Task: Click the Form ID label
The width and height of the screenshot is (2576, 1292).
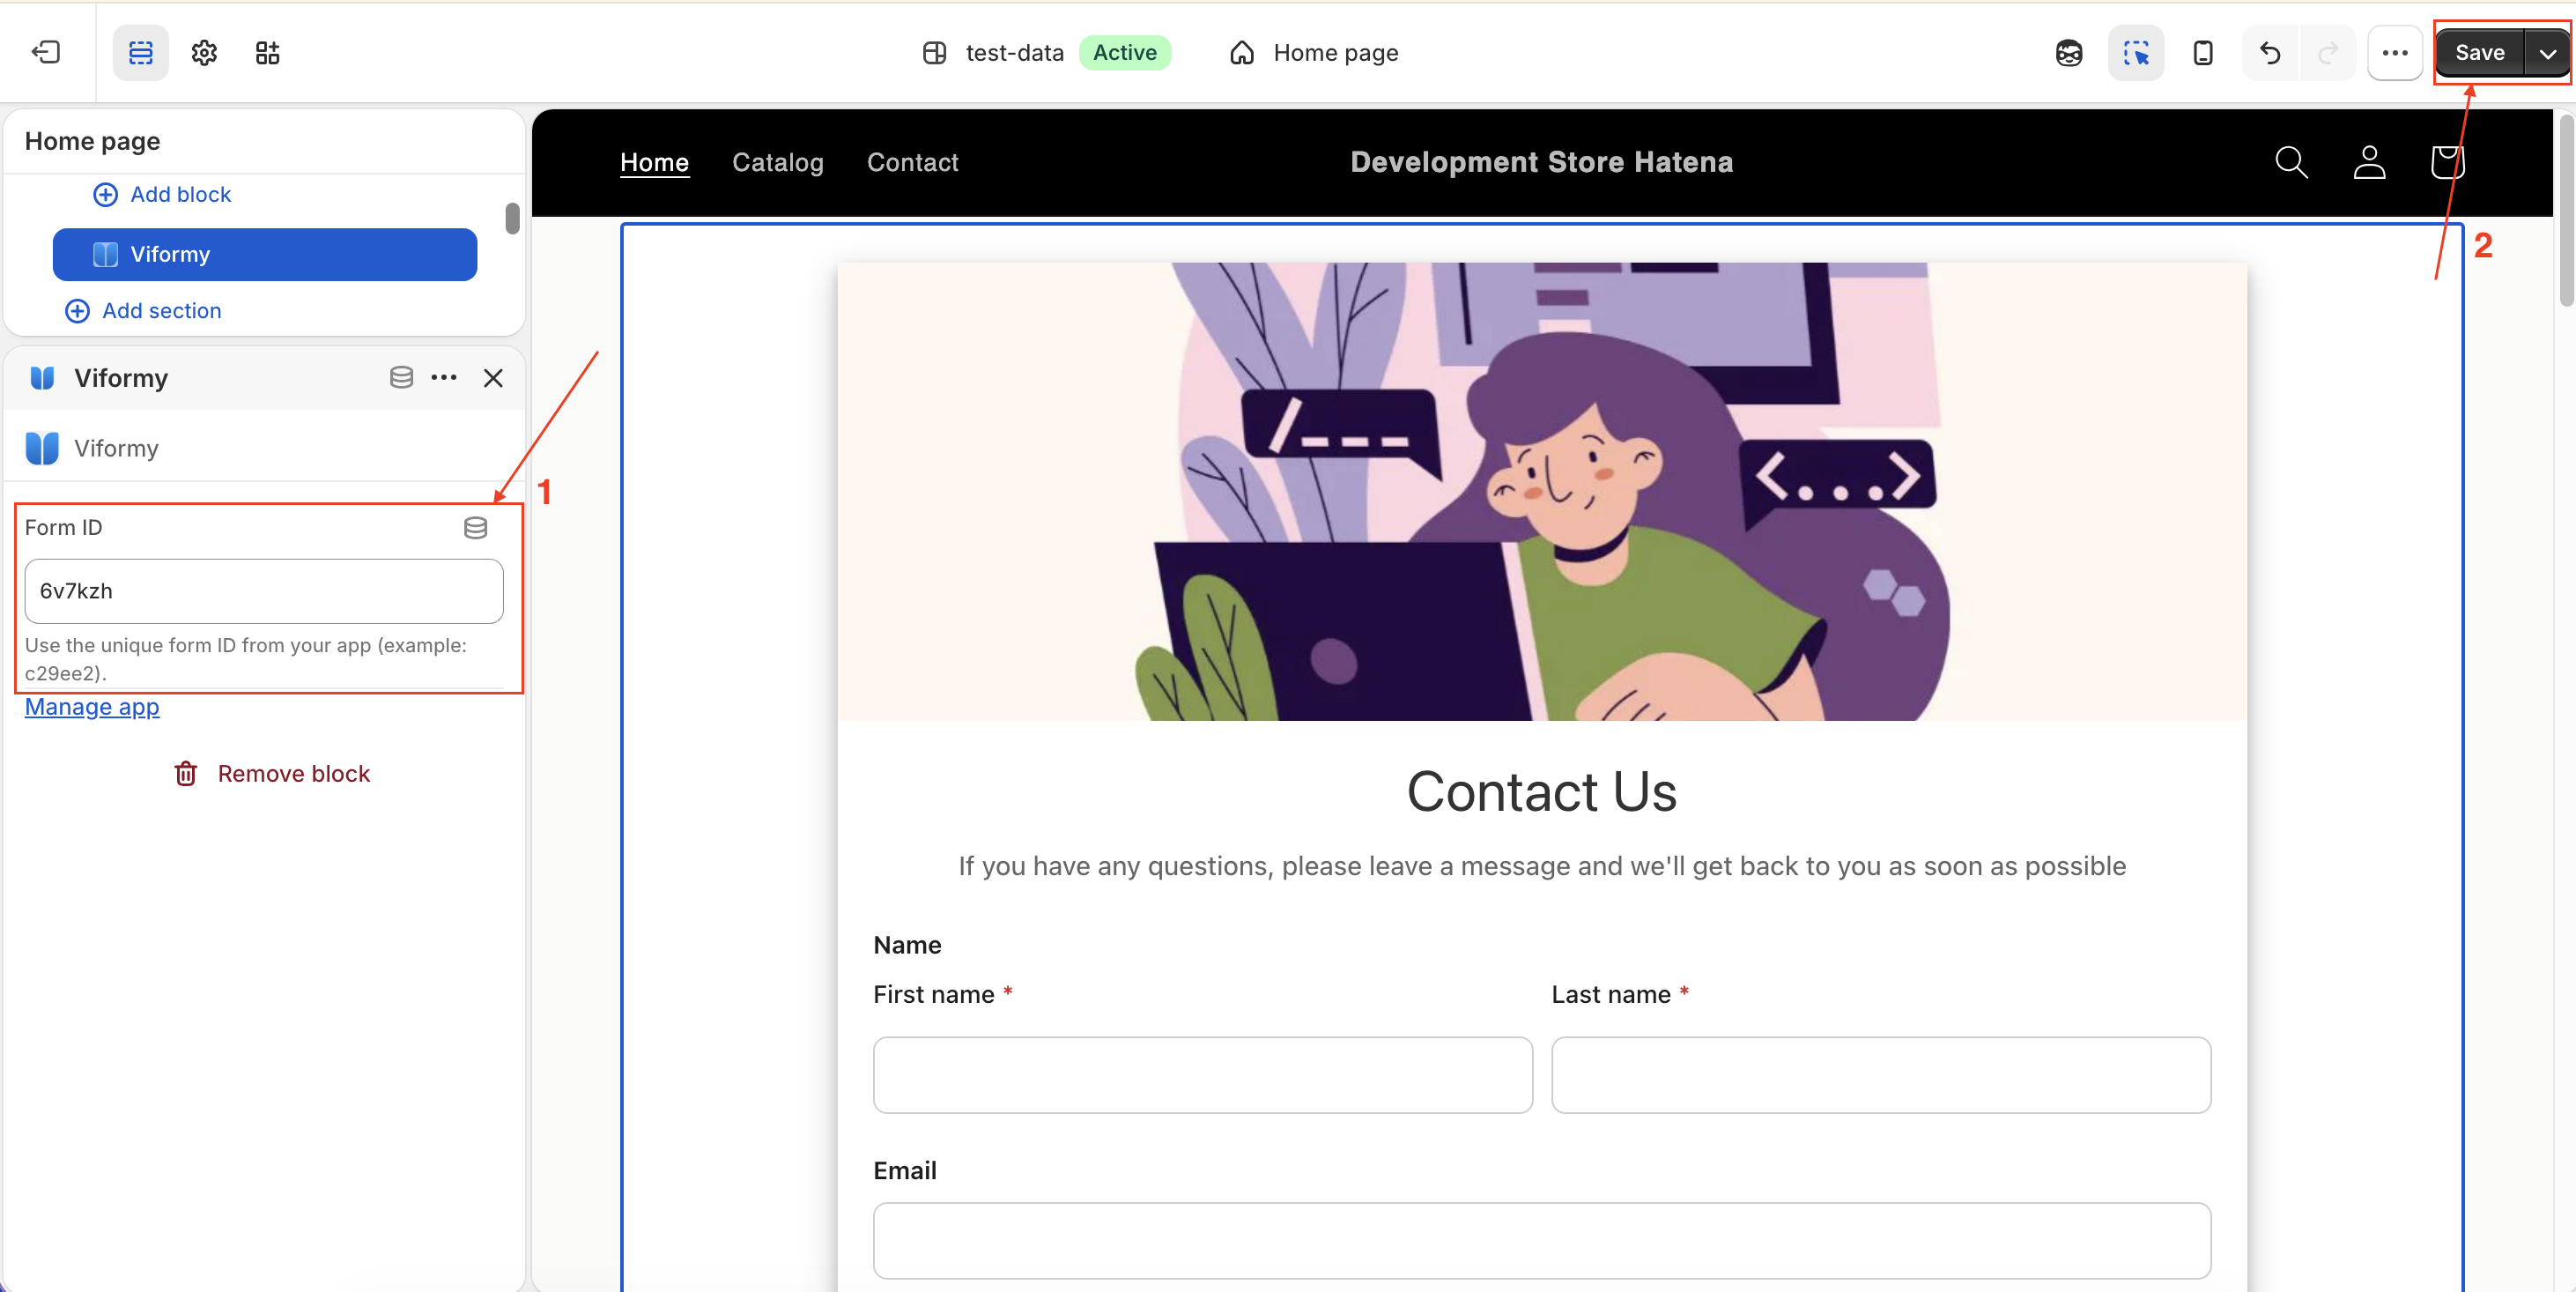Action: tap(63, 527)
